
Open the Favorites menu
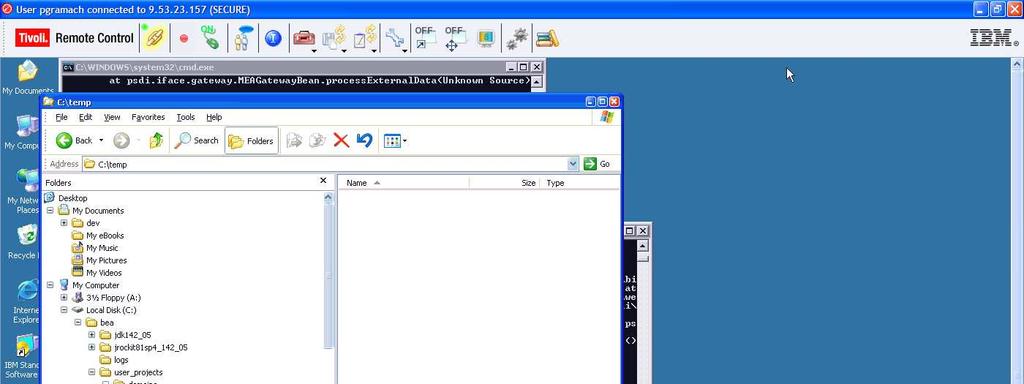coord(148,117)
